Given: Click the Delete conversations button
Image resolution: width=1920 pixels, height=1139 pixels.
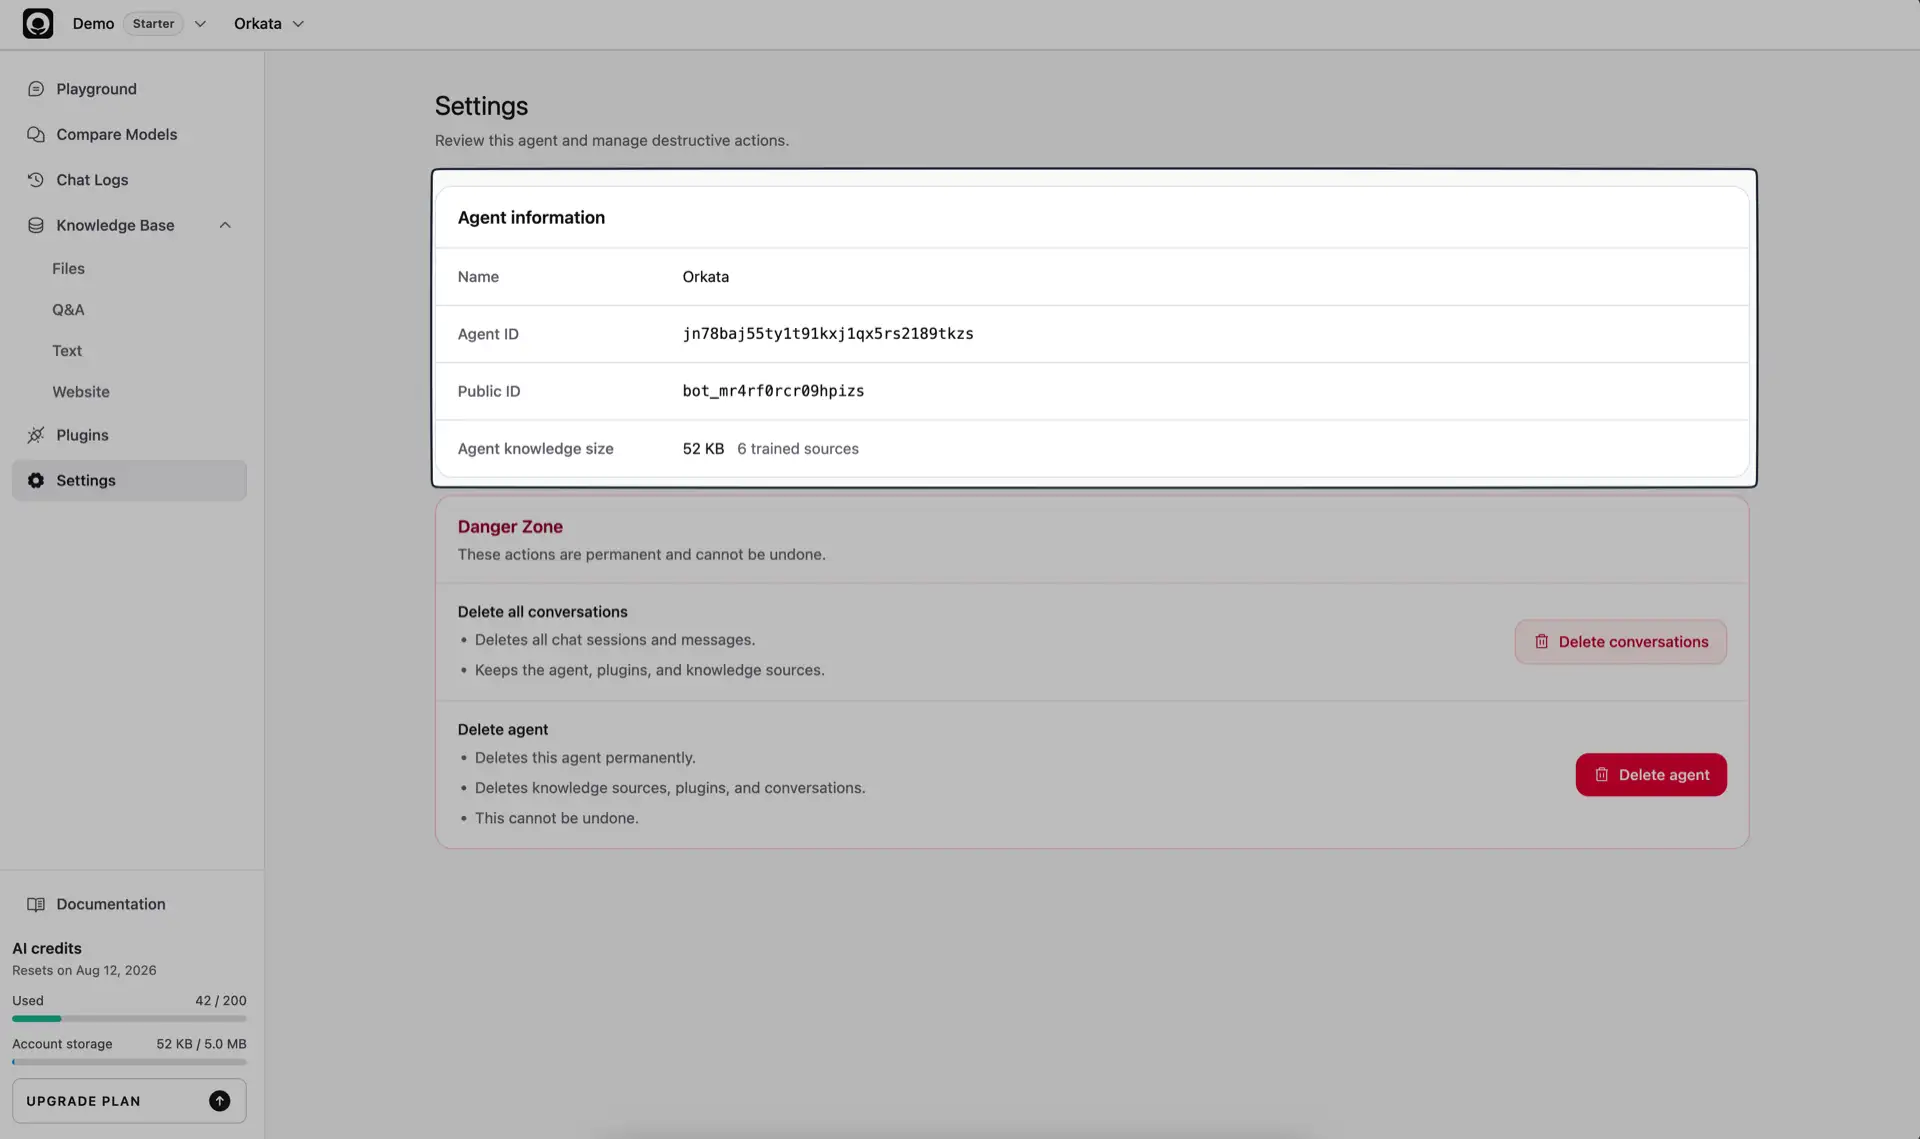Looking at the screenshot, I should click(1620, 642).
